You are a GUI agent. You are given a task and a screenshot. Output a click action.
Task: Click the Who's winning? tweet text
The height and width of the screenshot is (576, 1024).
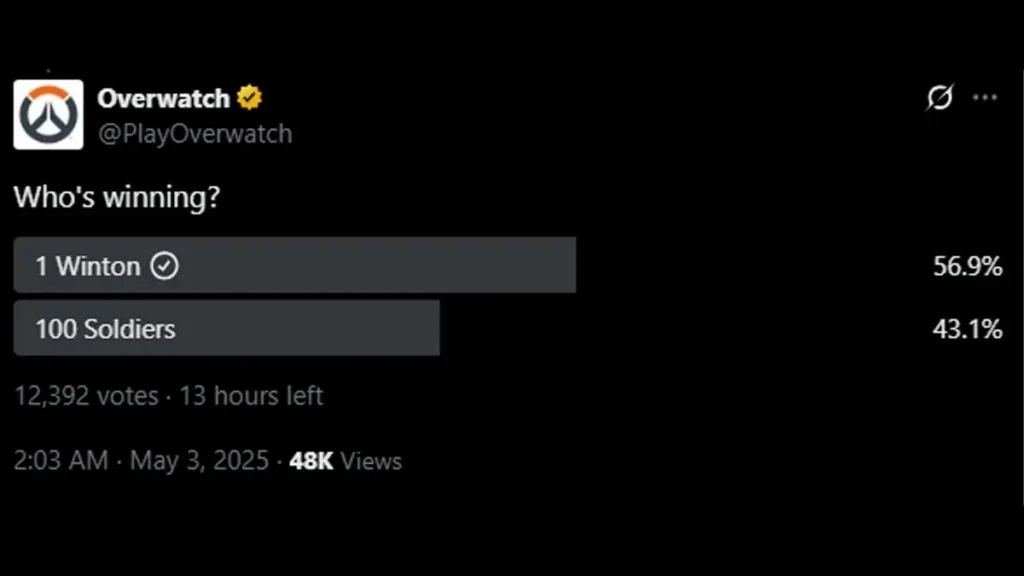point(117,197)
